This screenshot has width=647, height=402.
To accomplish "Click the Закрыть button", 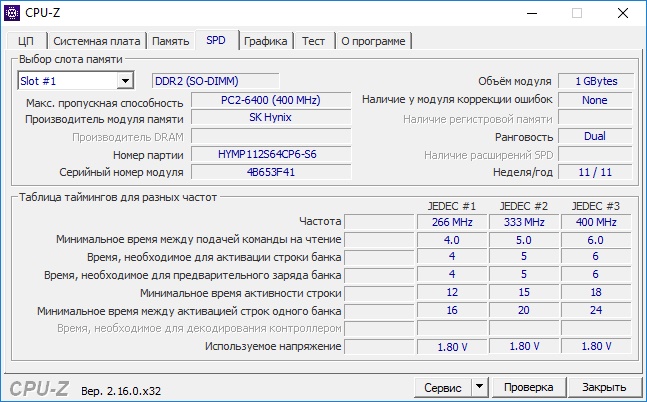I will [604, 387].
